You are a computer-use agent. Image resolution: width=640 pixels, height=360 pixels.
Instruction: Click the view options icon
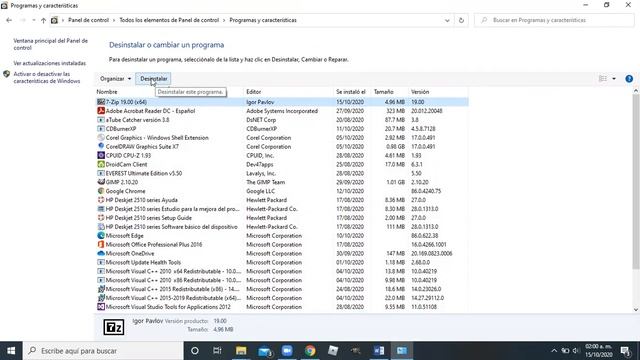[603, 79]
